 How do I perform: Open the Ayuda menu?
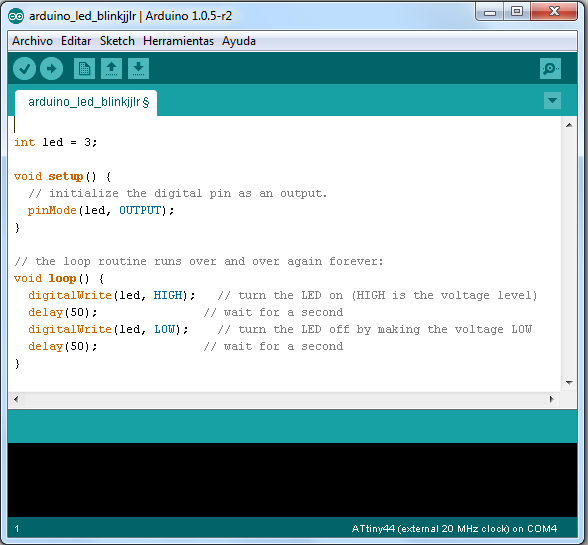239,41
